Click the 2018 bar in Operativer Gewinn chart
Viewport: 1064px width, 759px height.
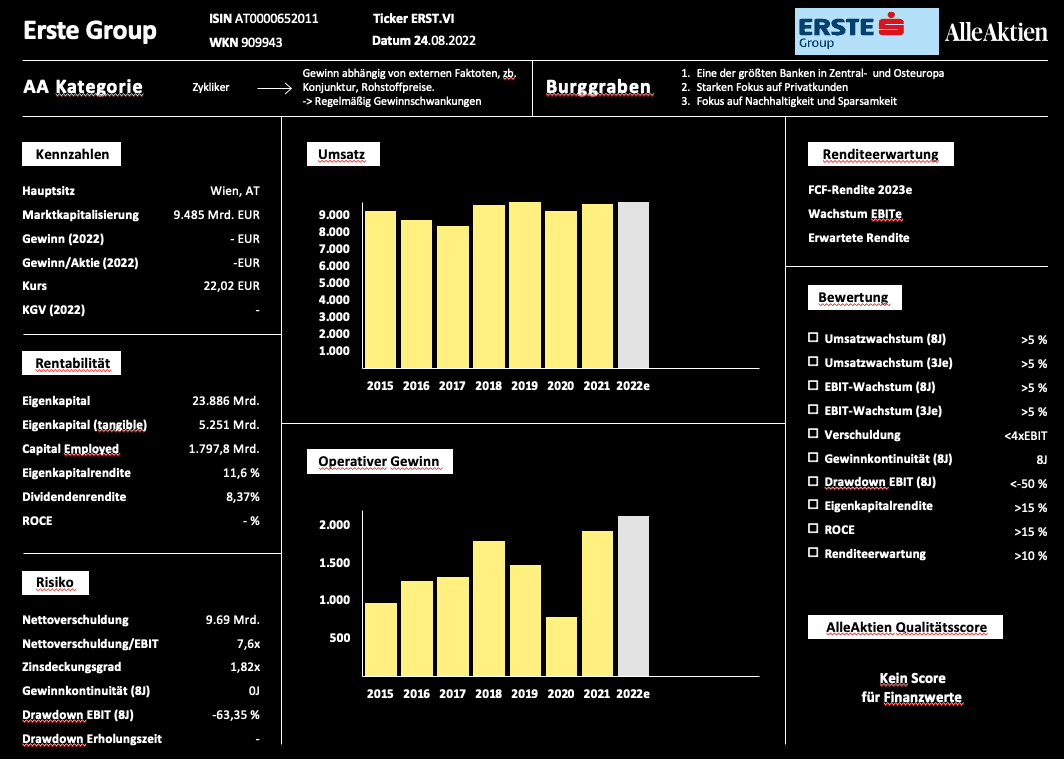(x=489, y=608)
